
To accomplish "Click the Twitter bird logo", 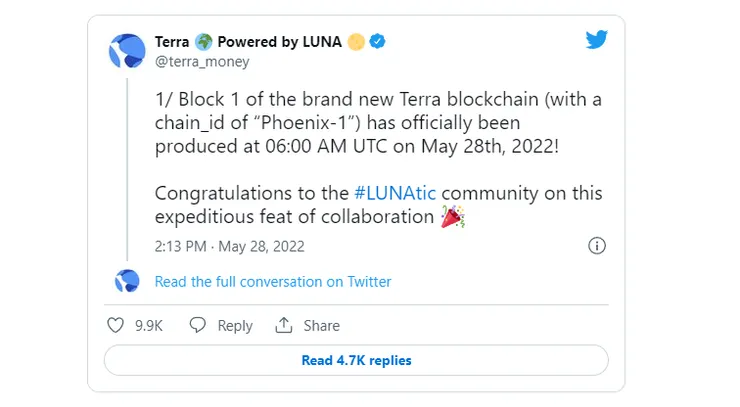I will click(596, 40).
